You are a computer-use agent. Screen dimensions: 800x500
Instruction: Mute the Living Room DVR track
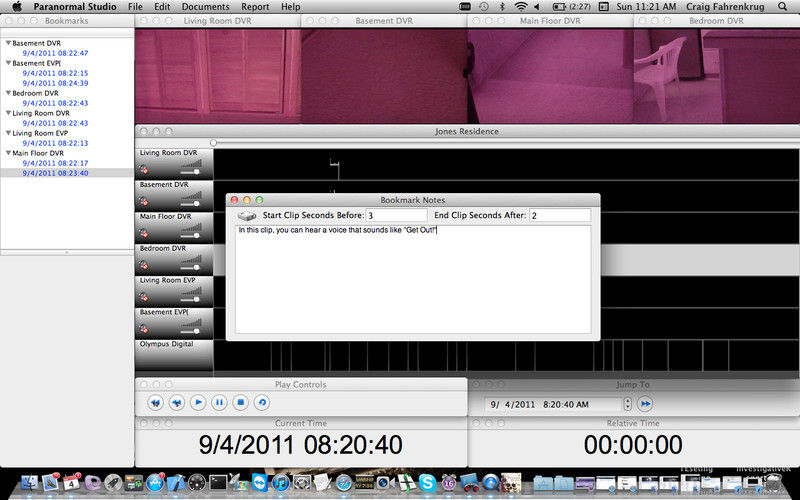tap(144, 169)
